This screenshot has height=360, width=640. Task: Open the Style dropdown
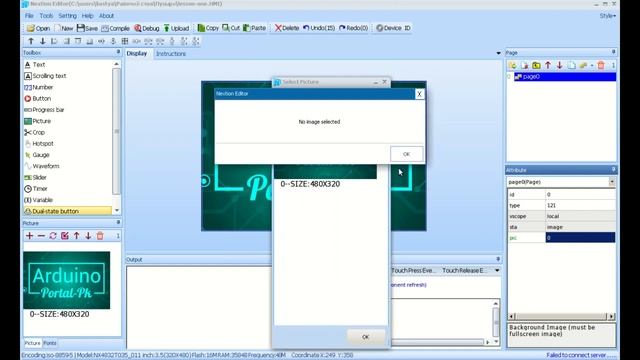[608, 16]
